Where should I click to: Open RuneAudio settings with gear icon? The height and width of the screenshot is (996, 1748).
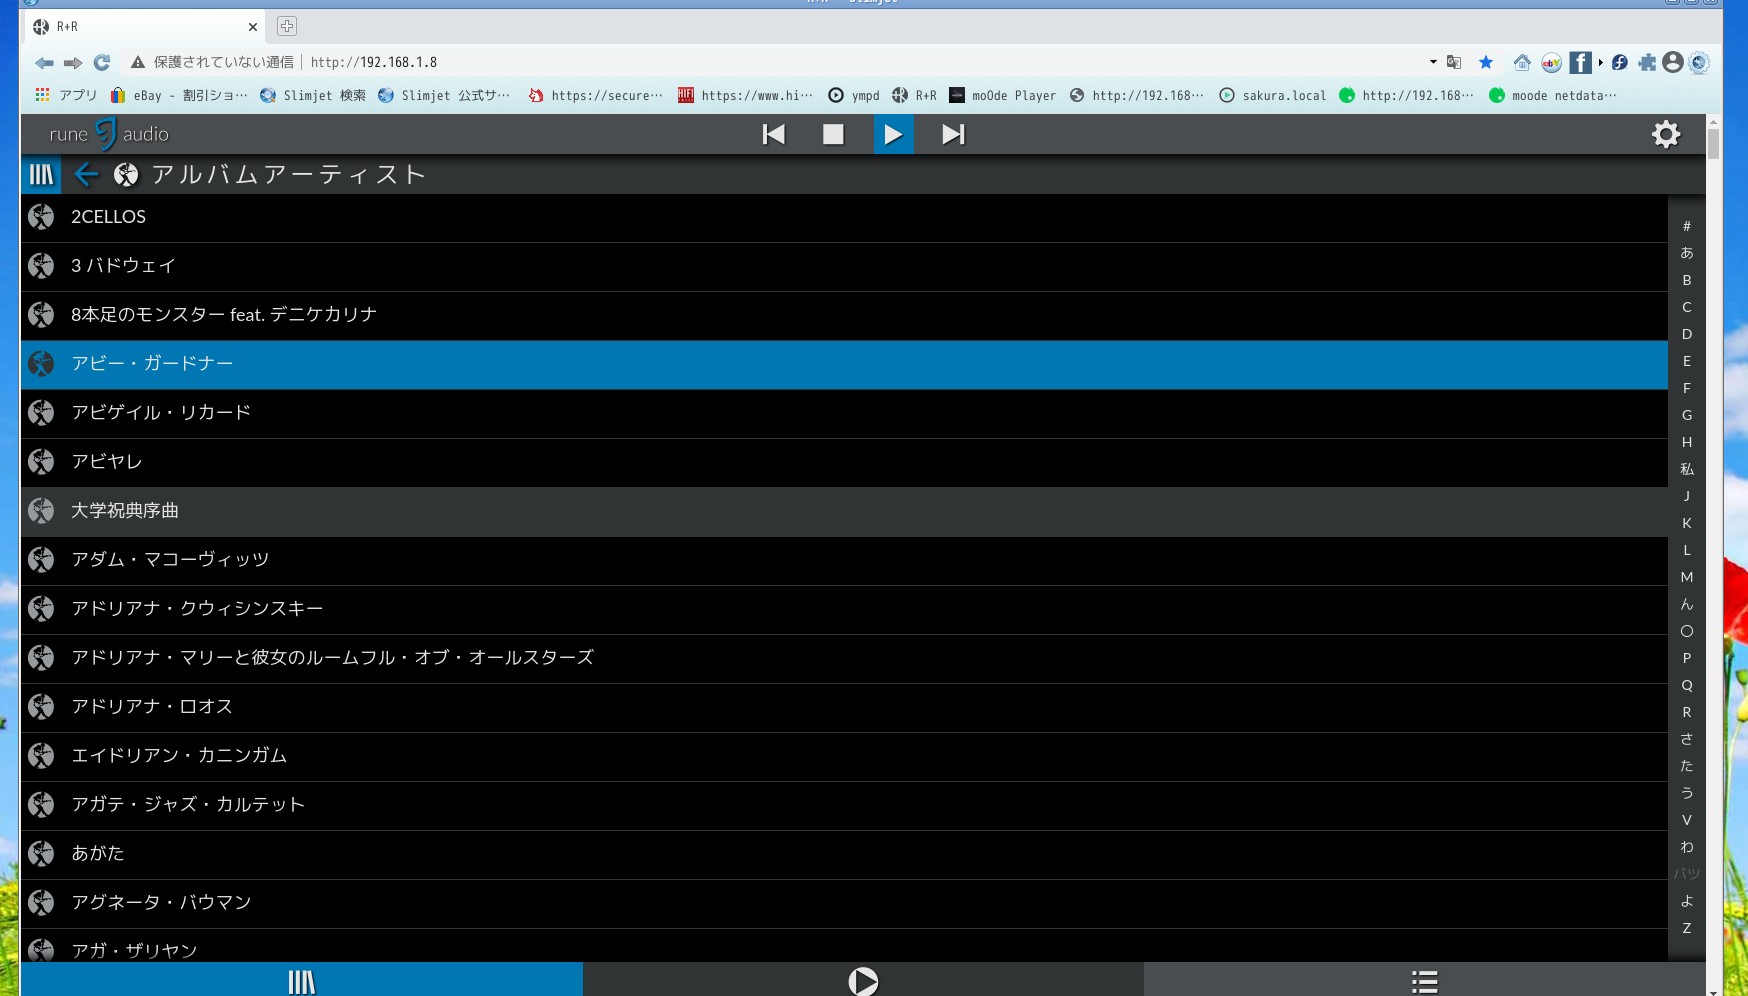pyautogui.click(x=1666, y=133)
